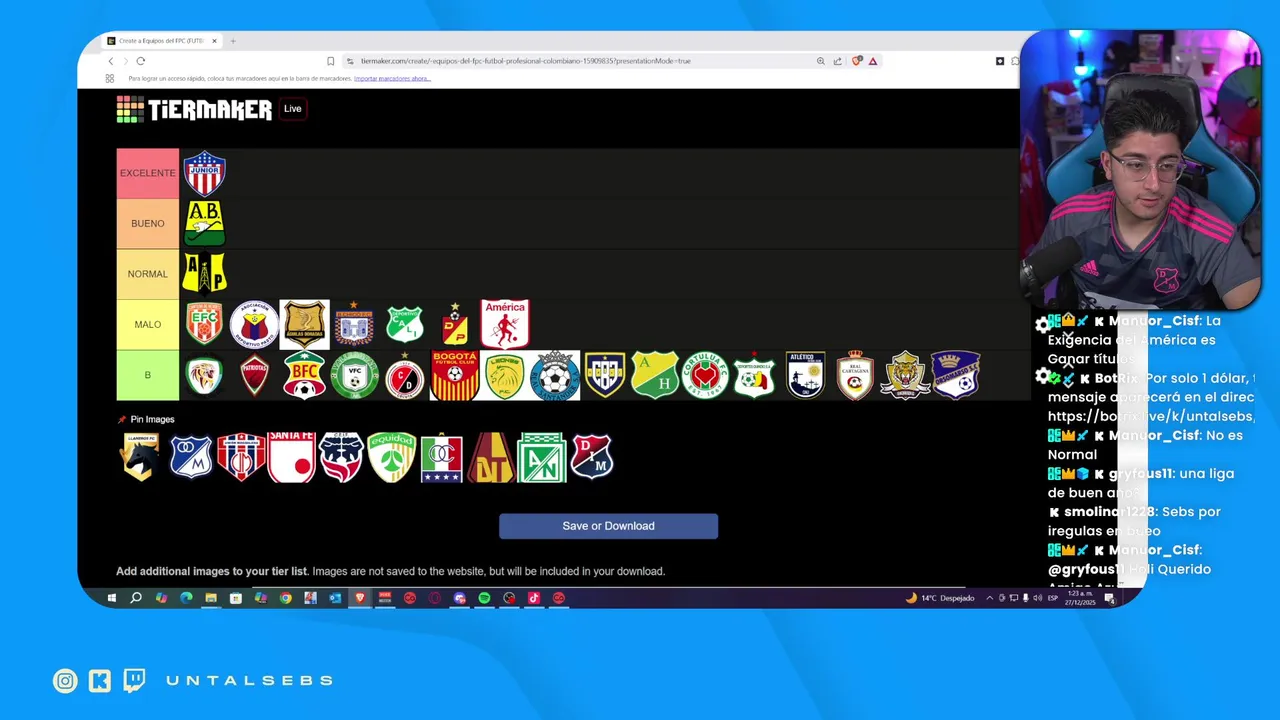Select the VFC Valledupar green round crest
The height and width of the screenshot is (720, 1280).
pyautogui.click(x=354, y=375)
